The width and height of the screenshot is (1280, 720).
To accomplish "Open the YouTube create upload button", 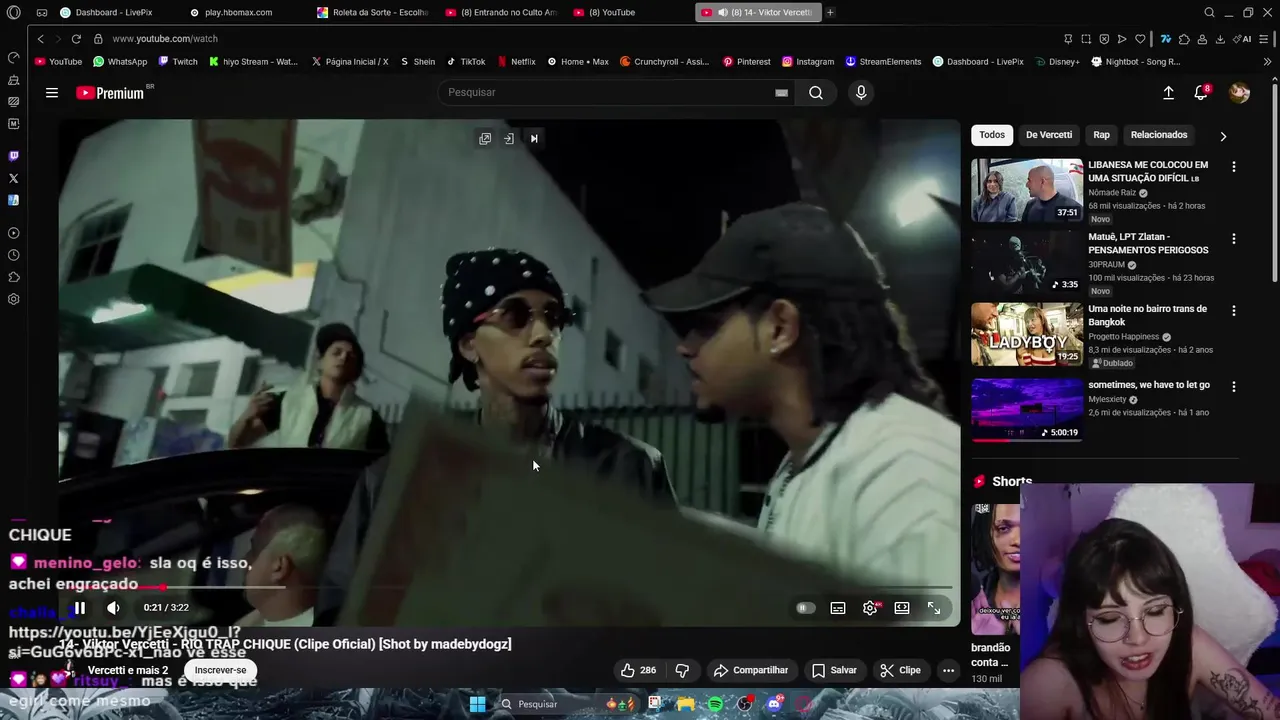I will tap(1168, 93).
